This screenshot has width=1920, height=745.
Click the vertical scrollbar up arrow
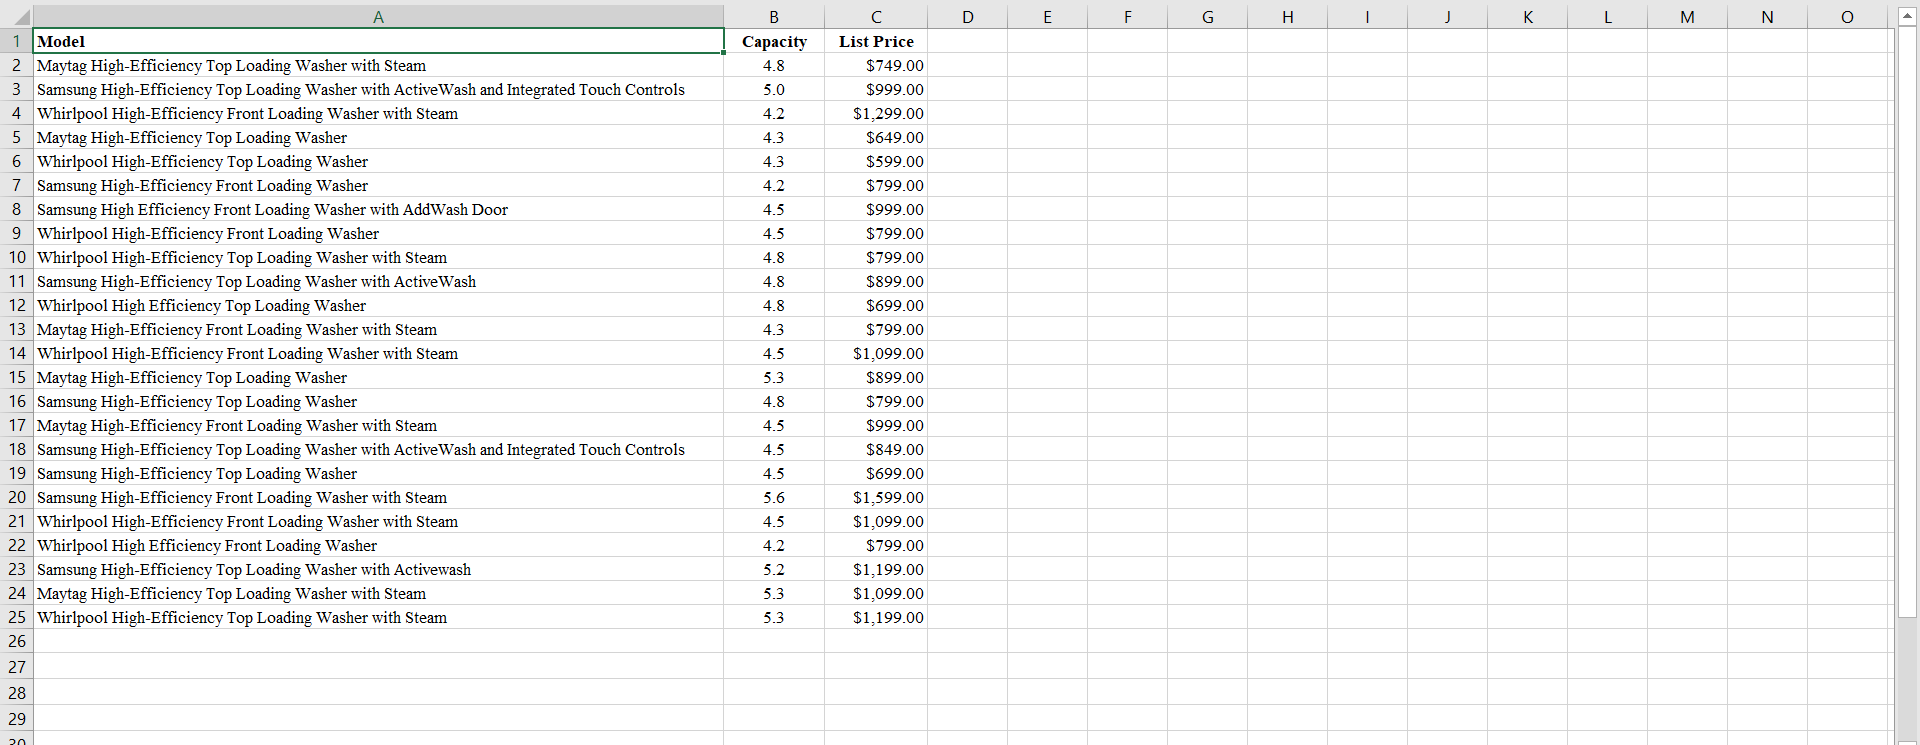pos(1908,17)
